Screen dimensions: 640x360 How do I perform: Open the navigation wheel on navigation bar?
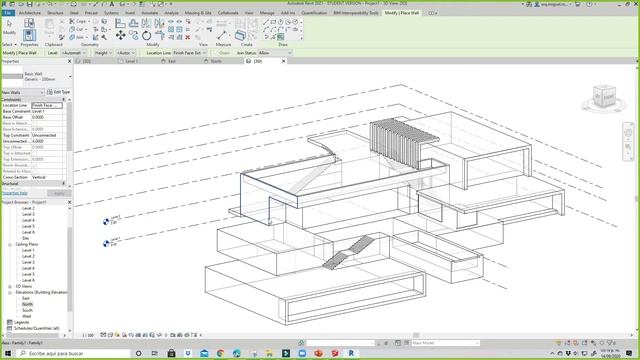628,133
